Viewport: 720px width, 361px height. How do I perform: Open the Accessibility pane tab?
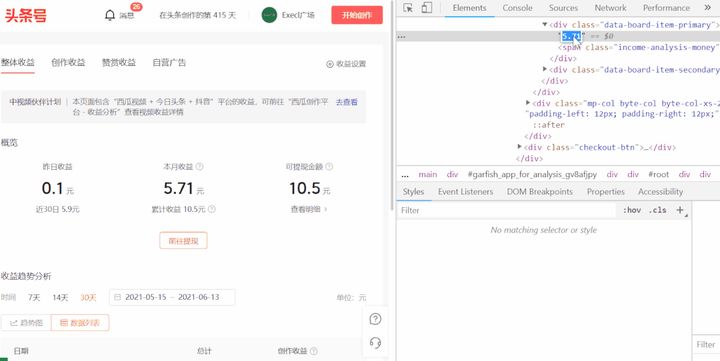click(660, 192)
